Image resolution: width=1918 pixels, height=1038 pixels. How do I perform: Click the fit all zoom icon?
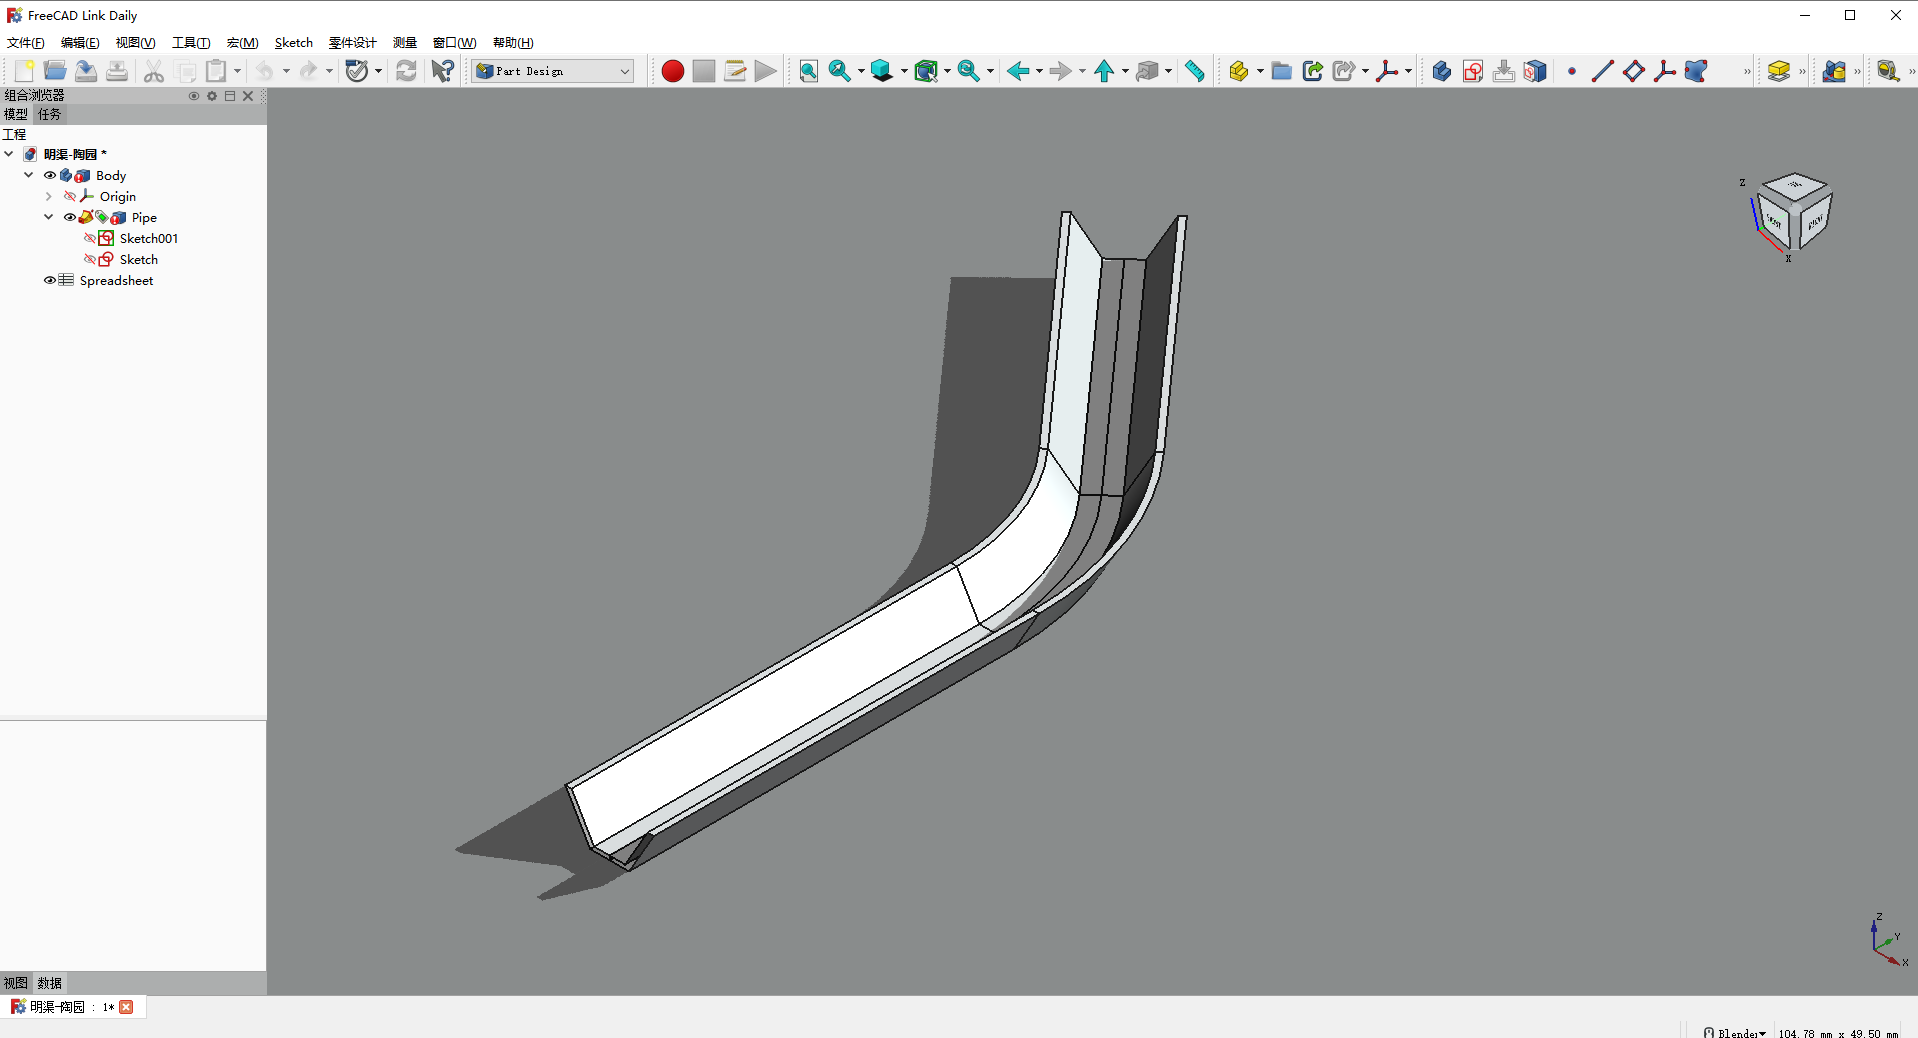click(x=808, y=71)
